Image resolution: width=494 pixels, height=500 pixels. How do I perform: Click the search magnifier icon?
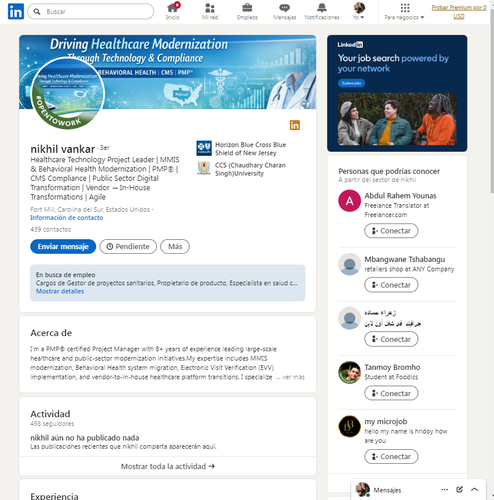tap(37, 12)
